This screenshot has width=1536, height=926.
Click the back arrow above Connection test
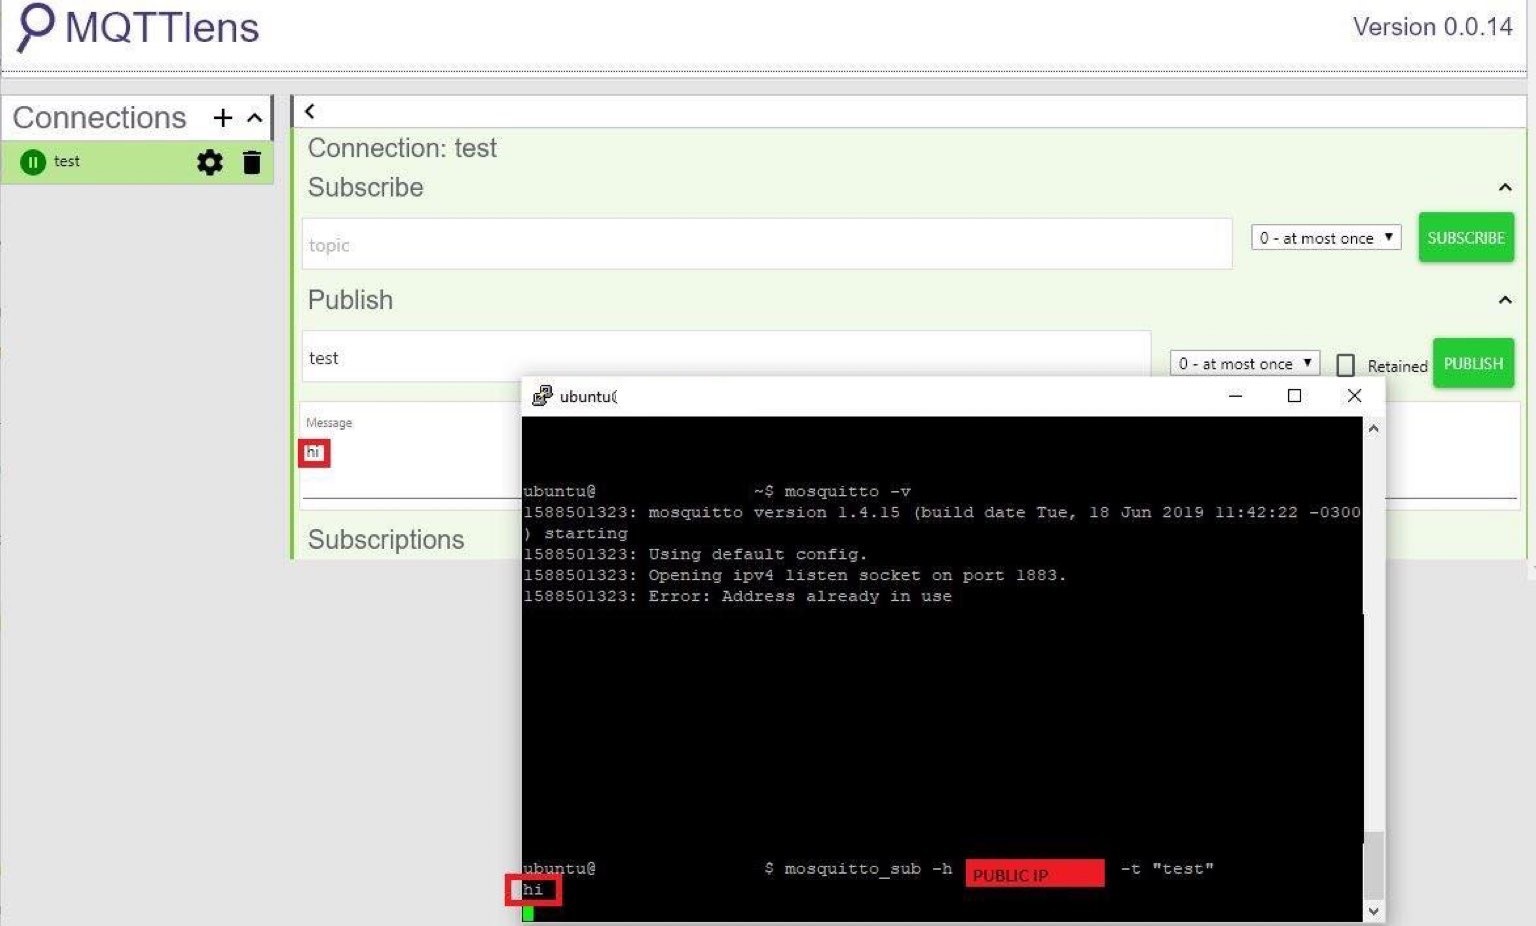coord(309,111)
